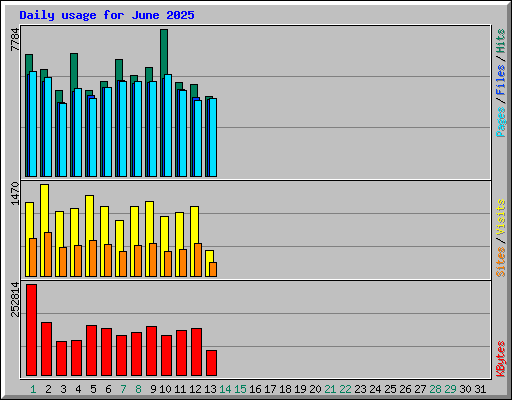Click the orange "Sites" legend label
The width and height of the screenshot is (512, 400).
(501, 262)
